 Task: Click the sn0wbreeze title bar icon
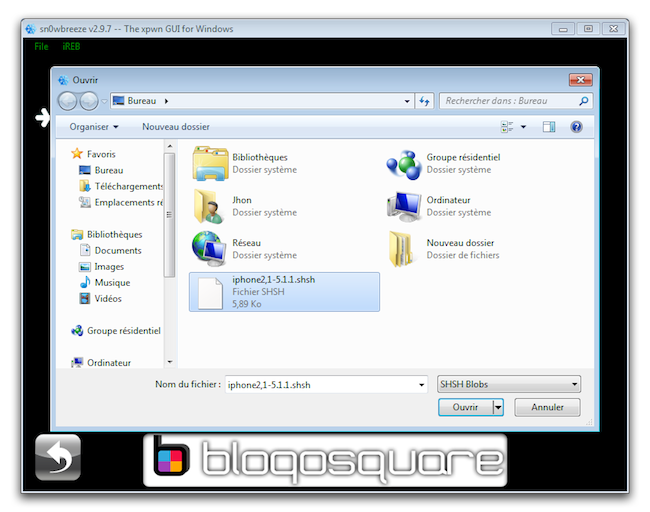pyautogui.click(x=30, y=29)
